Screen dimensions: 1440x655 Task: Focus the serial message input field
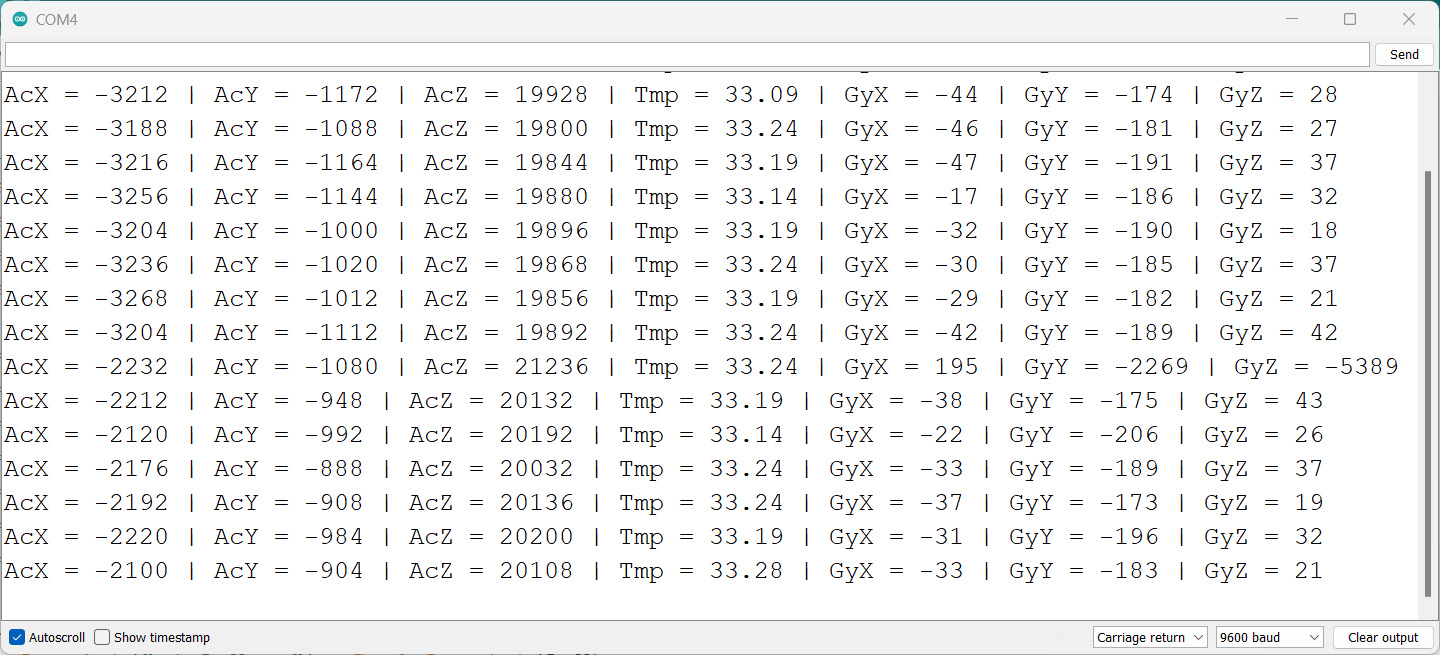(x=687, y=54)
